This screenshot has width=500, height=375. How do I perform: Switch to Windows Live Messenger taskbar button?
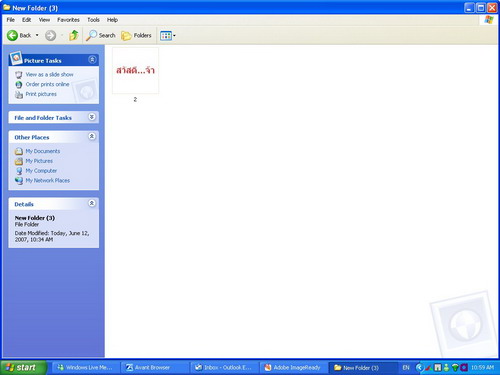[x=85, y=368]
